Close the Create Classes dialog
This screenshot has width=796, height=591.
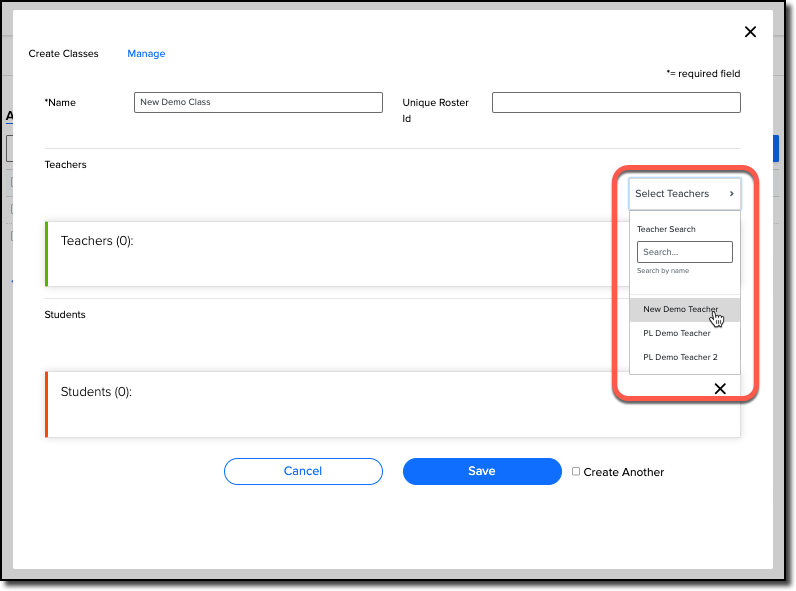[x=750, y=32]
